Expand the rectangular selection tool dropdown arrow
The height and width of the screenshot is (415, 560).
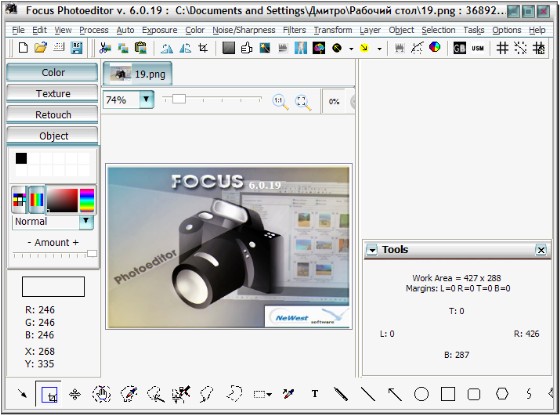[269, 395]
